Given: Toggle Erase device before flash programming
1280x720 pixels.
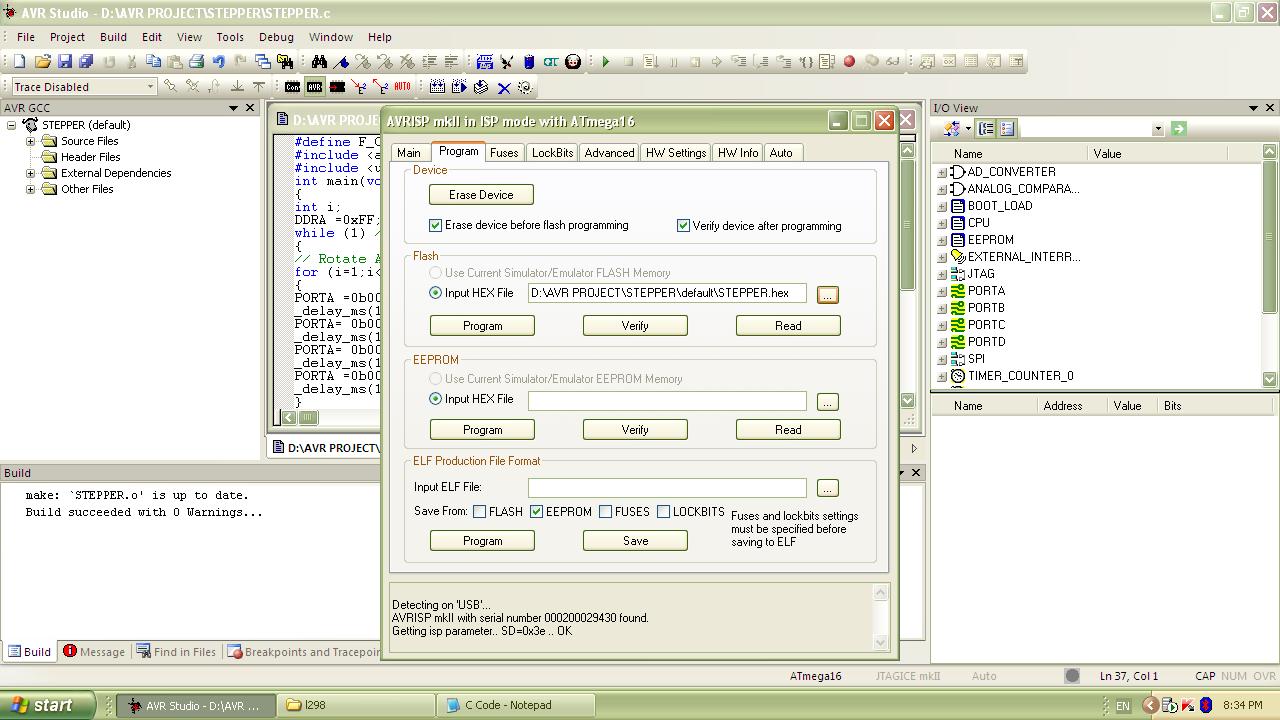Looking at the screenshot, I should click(436, 226).
